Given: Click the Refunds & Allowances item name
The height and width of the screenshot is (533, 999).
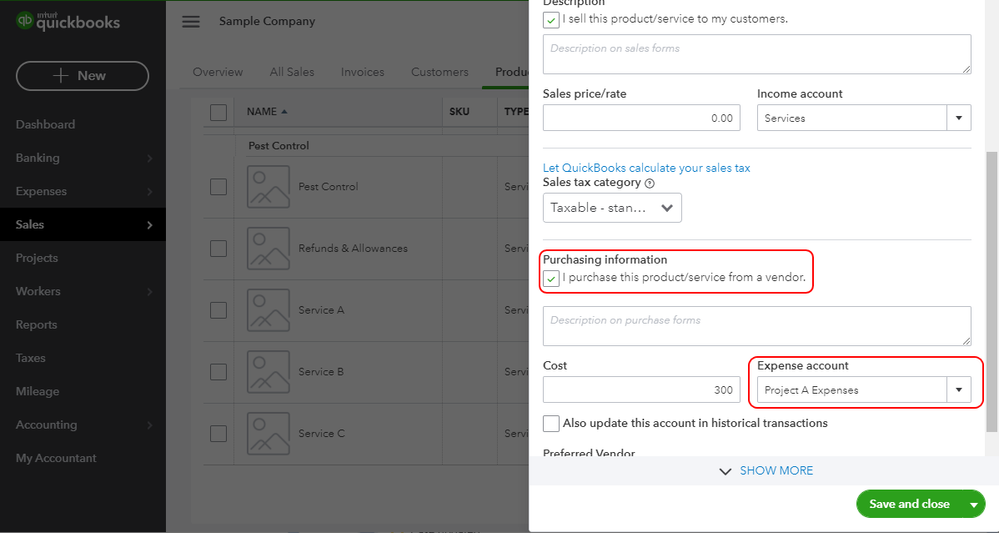Looking at the screenshot, I should pos(353,248).
